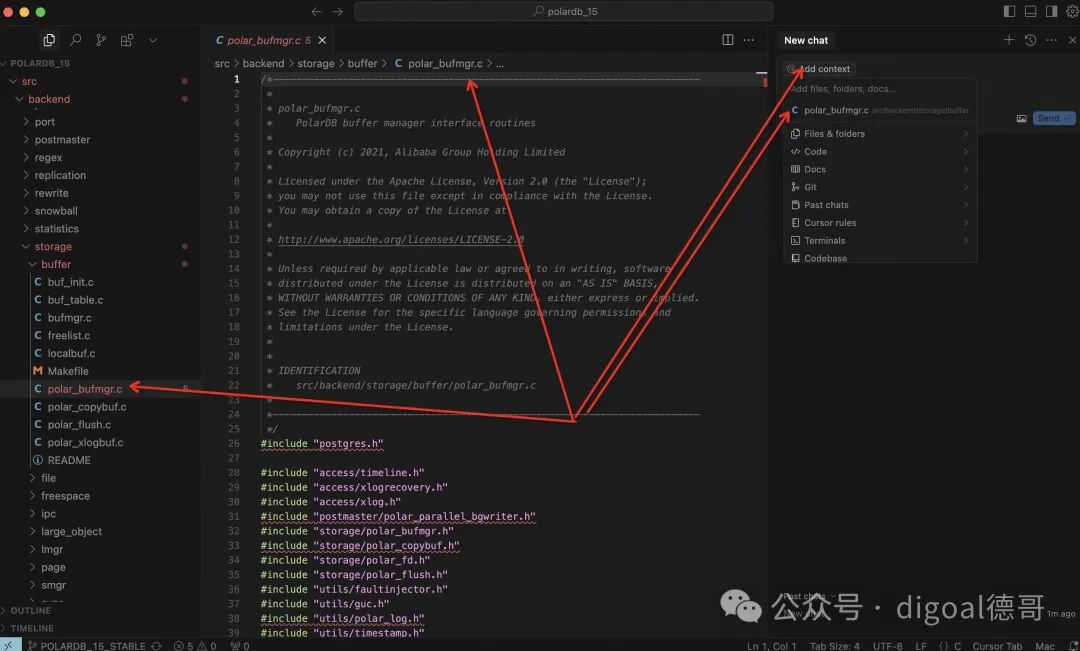
Task: Go back using the navigation arrow
Action: 316,12
